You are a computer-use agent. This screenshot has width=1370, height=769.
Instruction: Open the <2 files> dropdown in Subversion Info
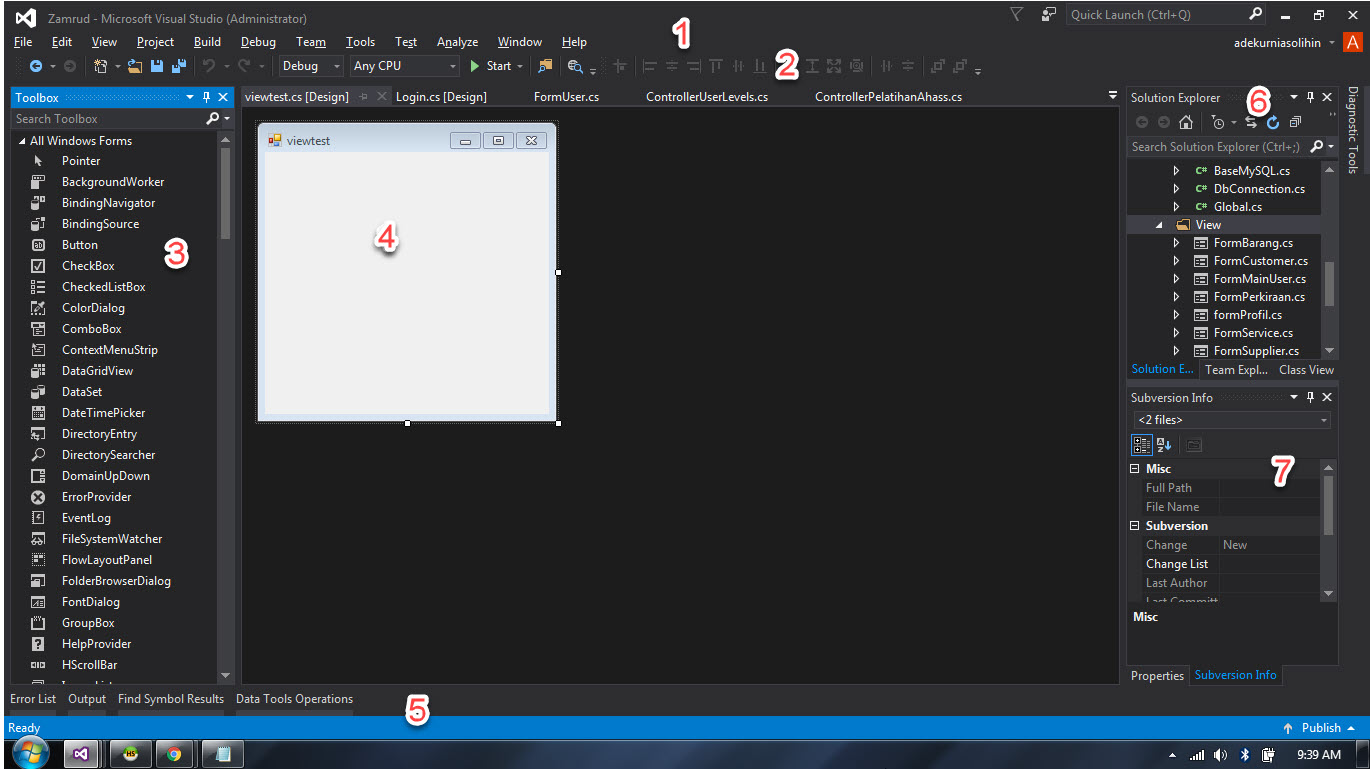1232,420
